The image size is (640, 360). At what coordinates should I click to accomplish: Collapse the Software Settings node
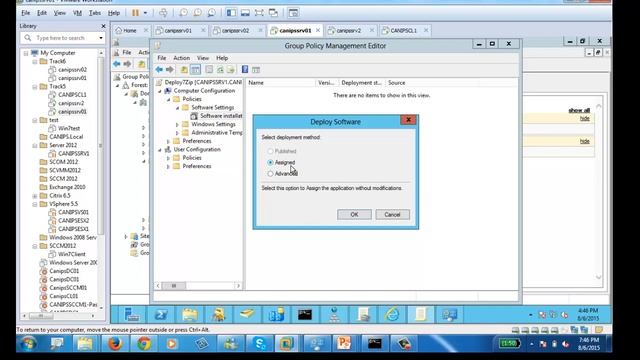[x=178, y=108]
